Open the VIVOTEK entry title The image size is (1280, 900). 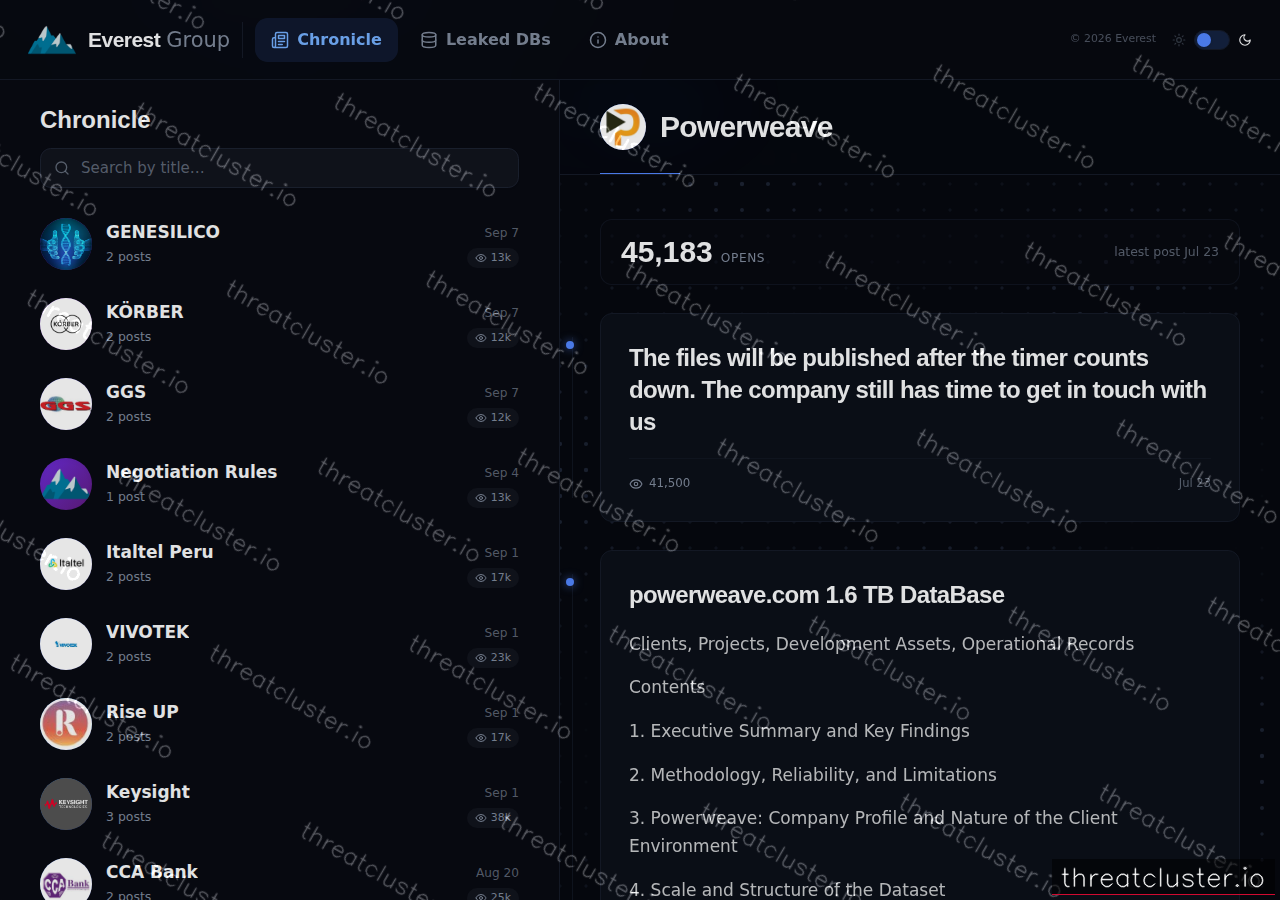pos(148,632)
